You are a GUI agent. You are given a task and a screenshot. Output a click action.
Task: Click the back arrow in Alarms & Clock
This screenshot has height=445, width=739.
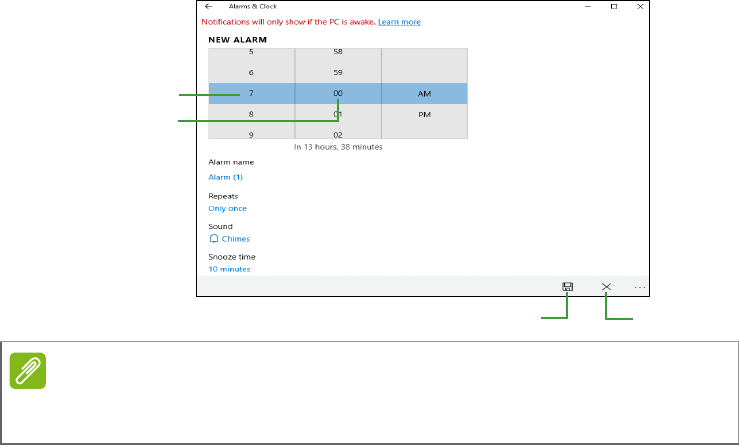pyautogui.click(x=208, y=7)
